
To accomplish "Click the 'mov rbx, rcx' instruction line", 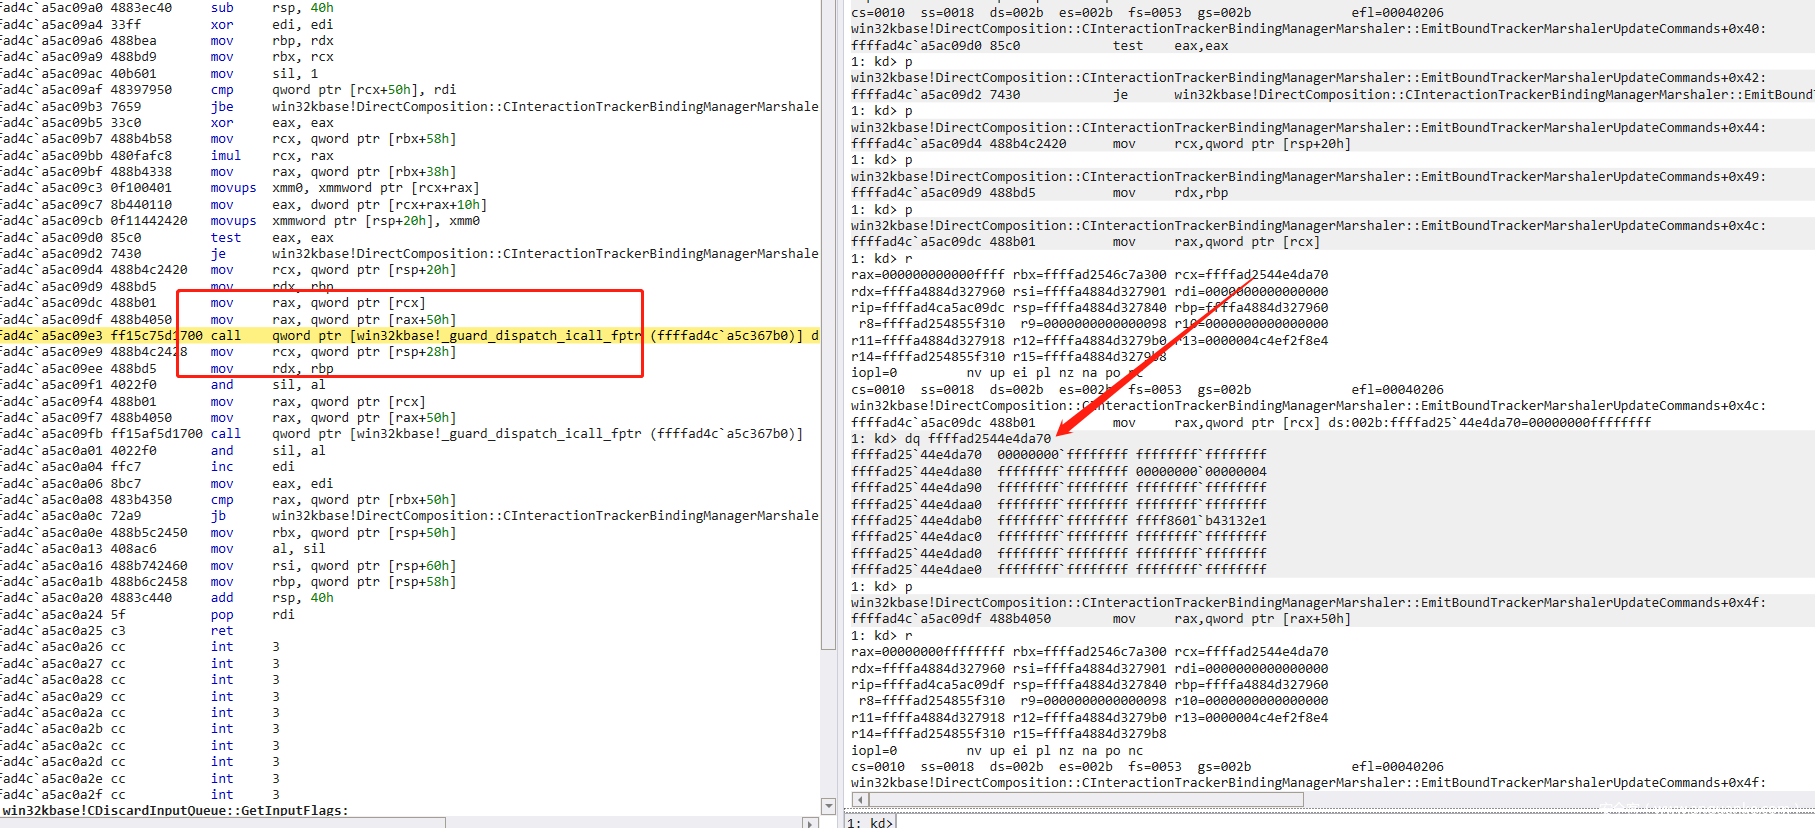I will point(168,57).
